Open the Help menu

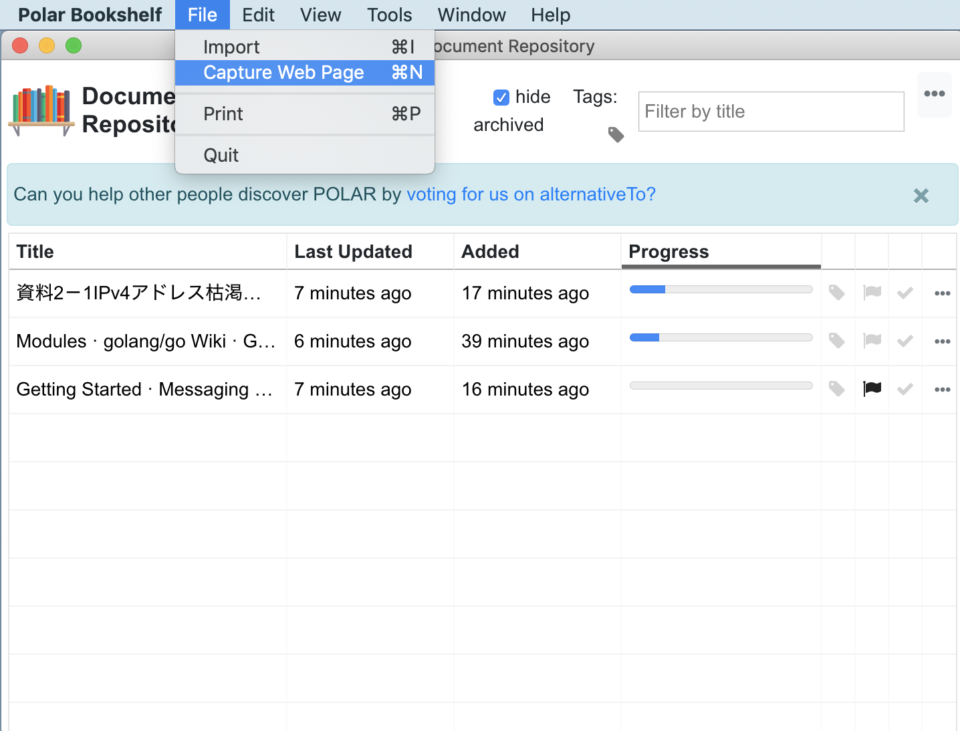click(x=550, y=15)
